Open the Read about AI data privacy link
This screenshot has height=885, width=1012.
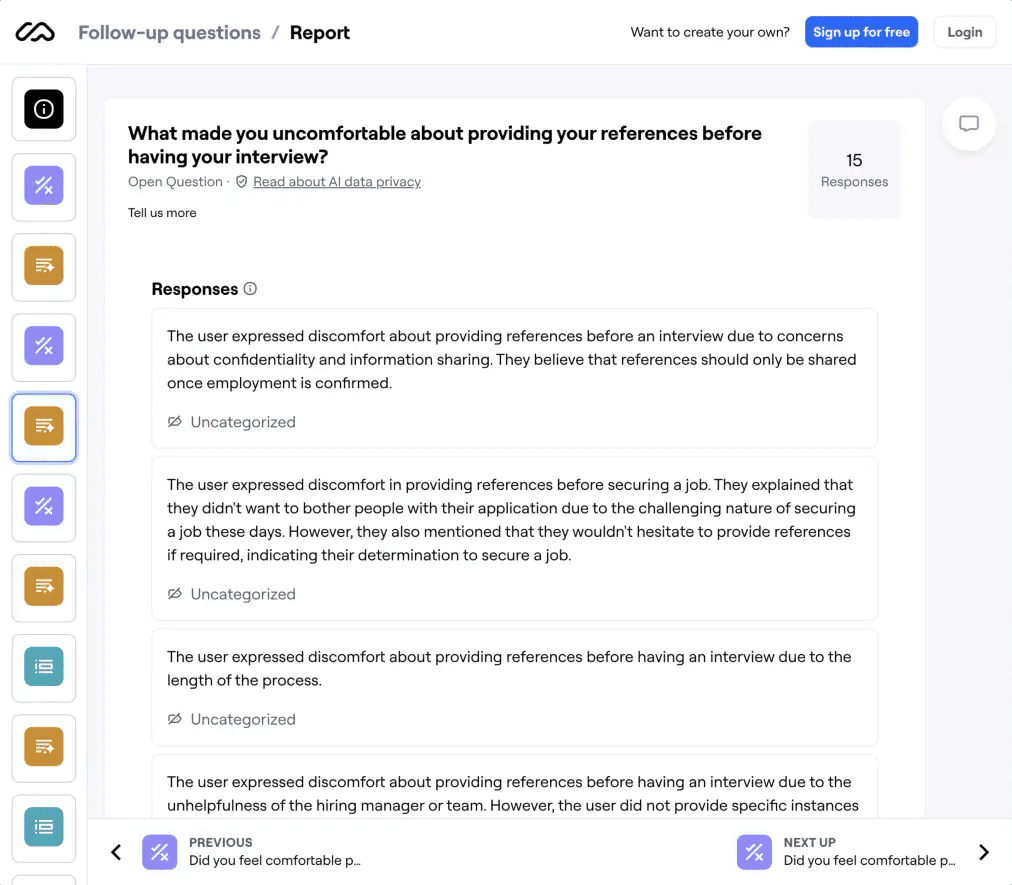tap(336, 182)
